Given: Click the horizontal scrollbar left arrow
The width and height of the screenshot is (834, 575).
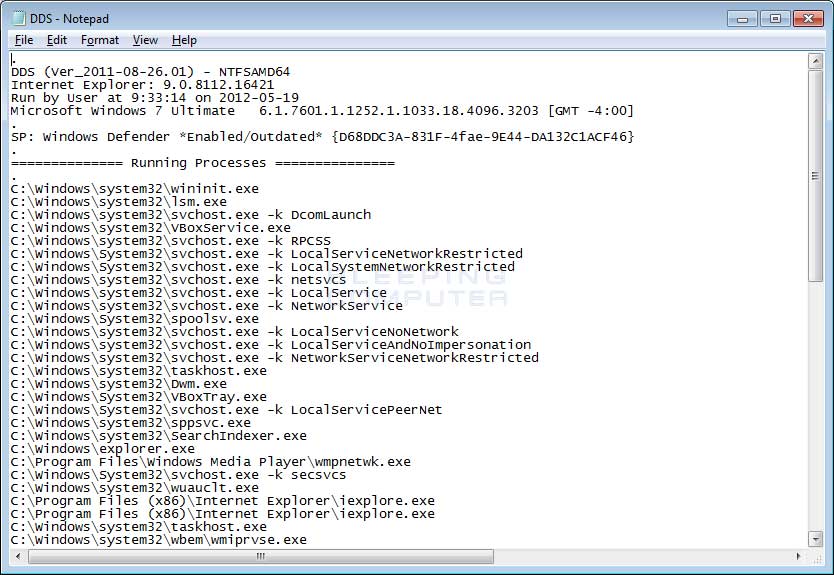Looking at the screenshot, I should [18, 556].
